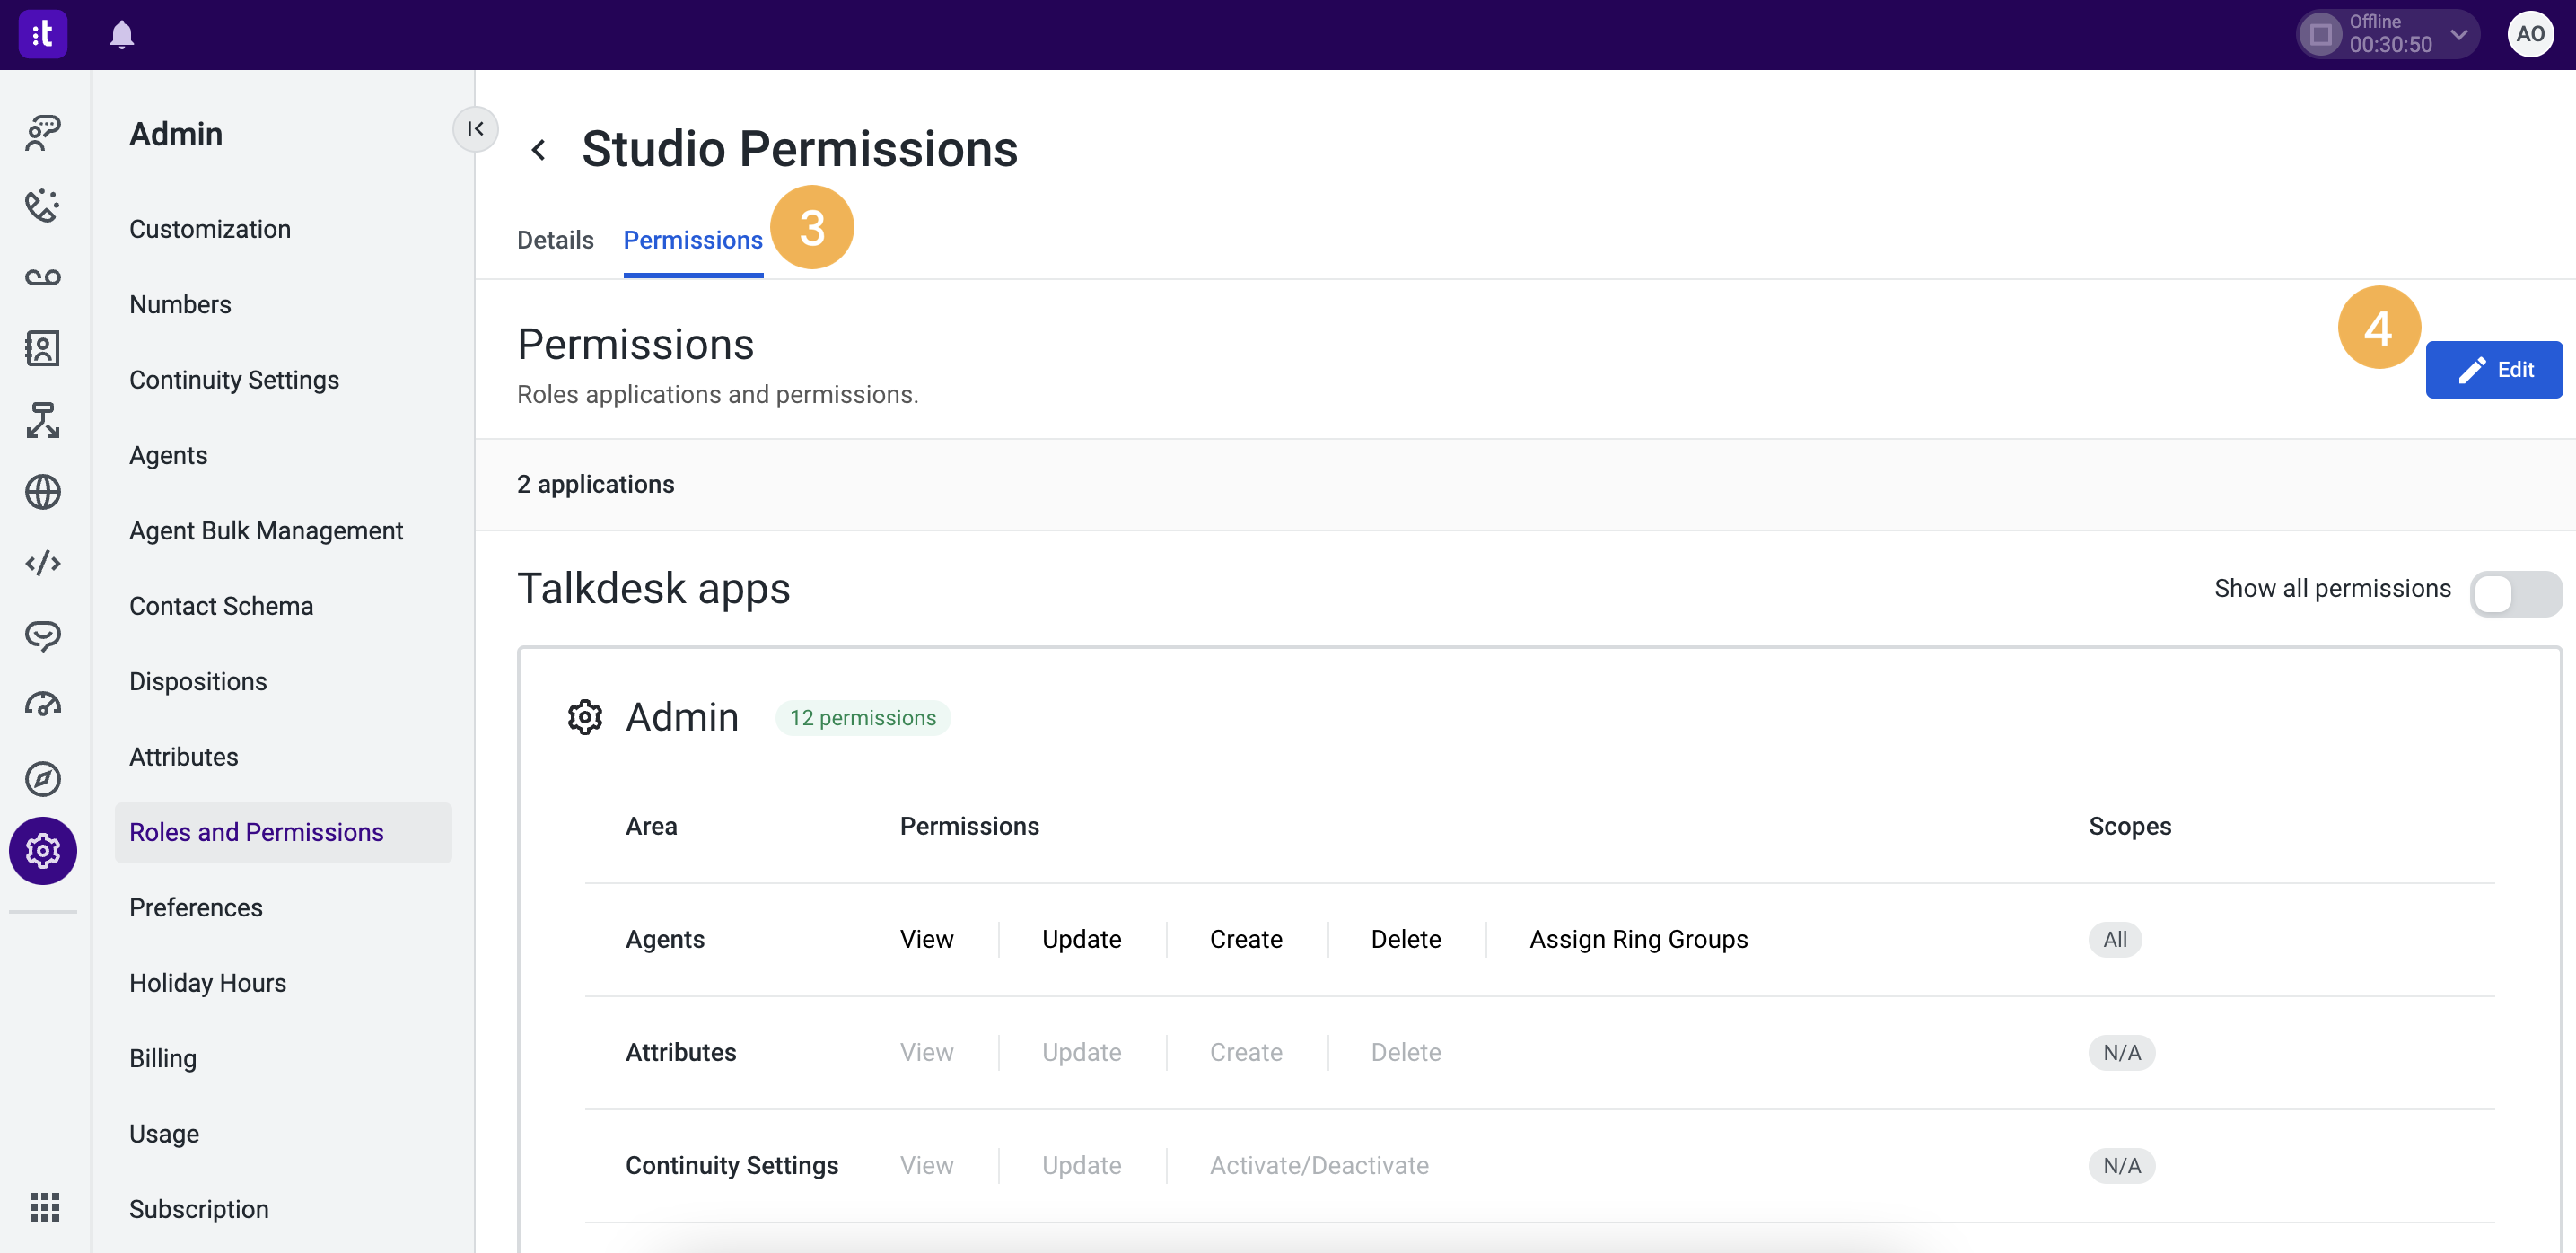
Task: Click the AO user avatar
Action: (x=2530, y=35)
